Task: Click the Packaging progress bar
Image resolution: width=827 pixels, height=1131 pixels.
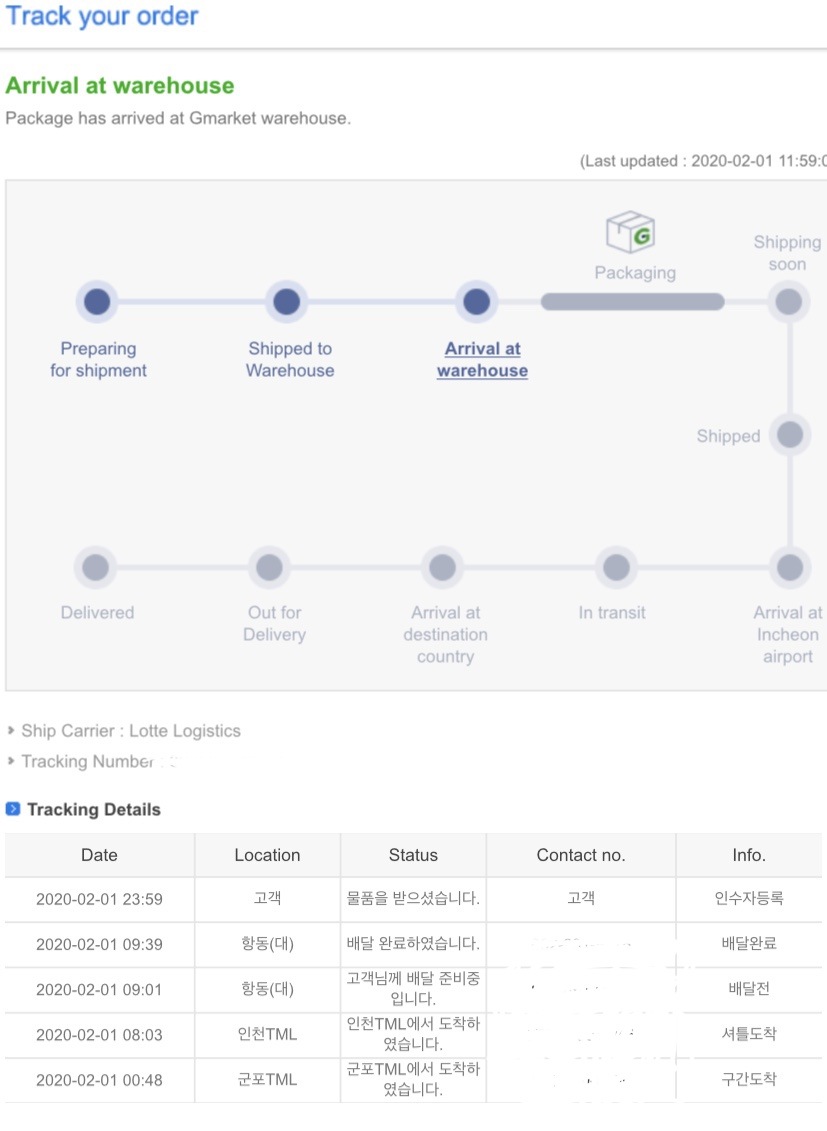Action: pos(632,302)
